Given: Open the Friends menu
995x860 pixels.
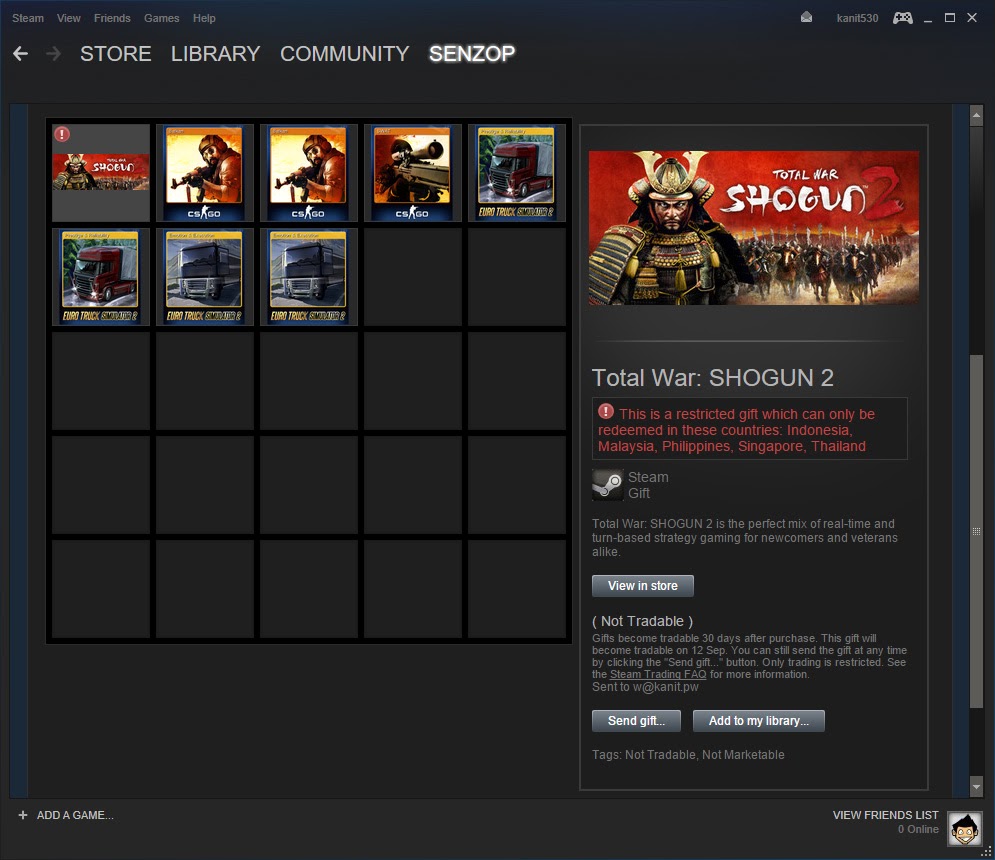Looking at the screenshot, I should pos(112,18).
